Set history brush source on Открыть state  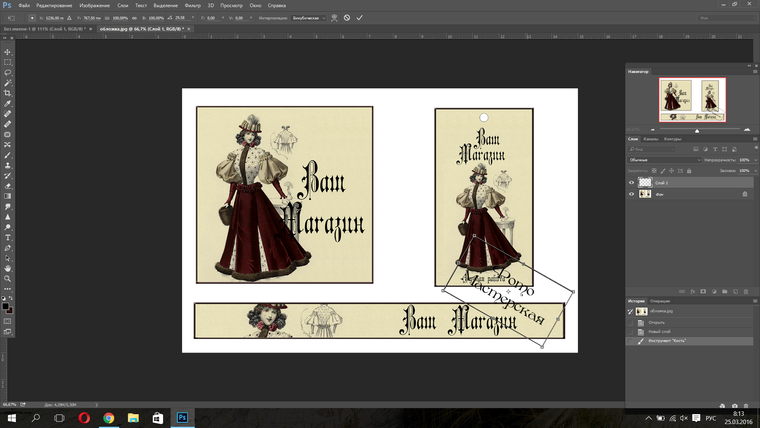pos(630,322)
